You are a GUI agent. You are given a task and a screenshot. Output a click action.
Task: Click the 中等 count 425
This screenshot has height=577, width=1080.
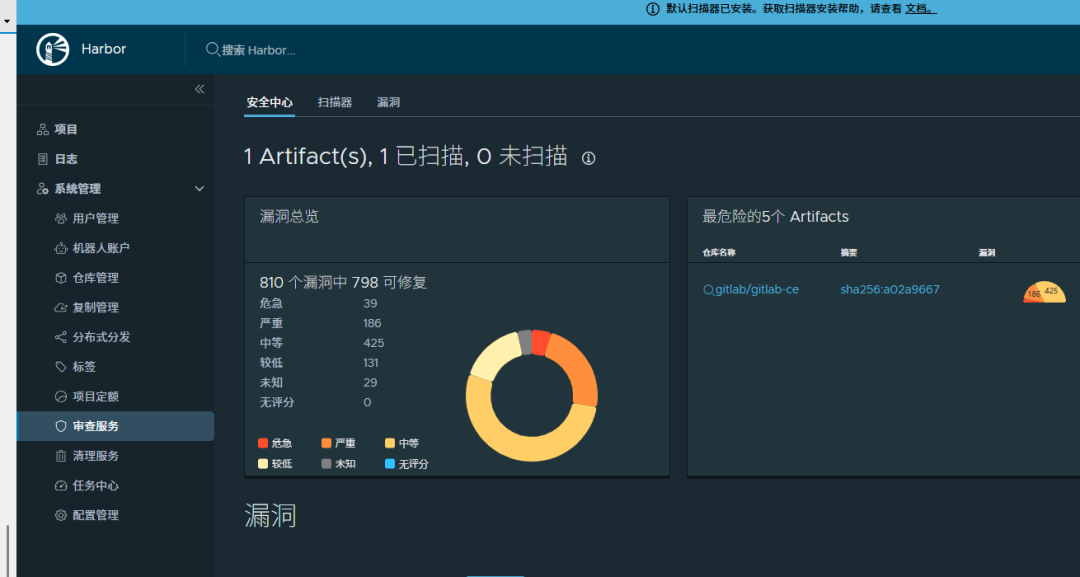click(374, 344)
